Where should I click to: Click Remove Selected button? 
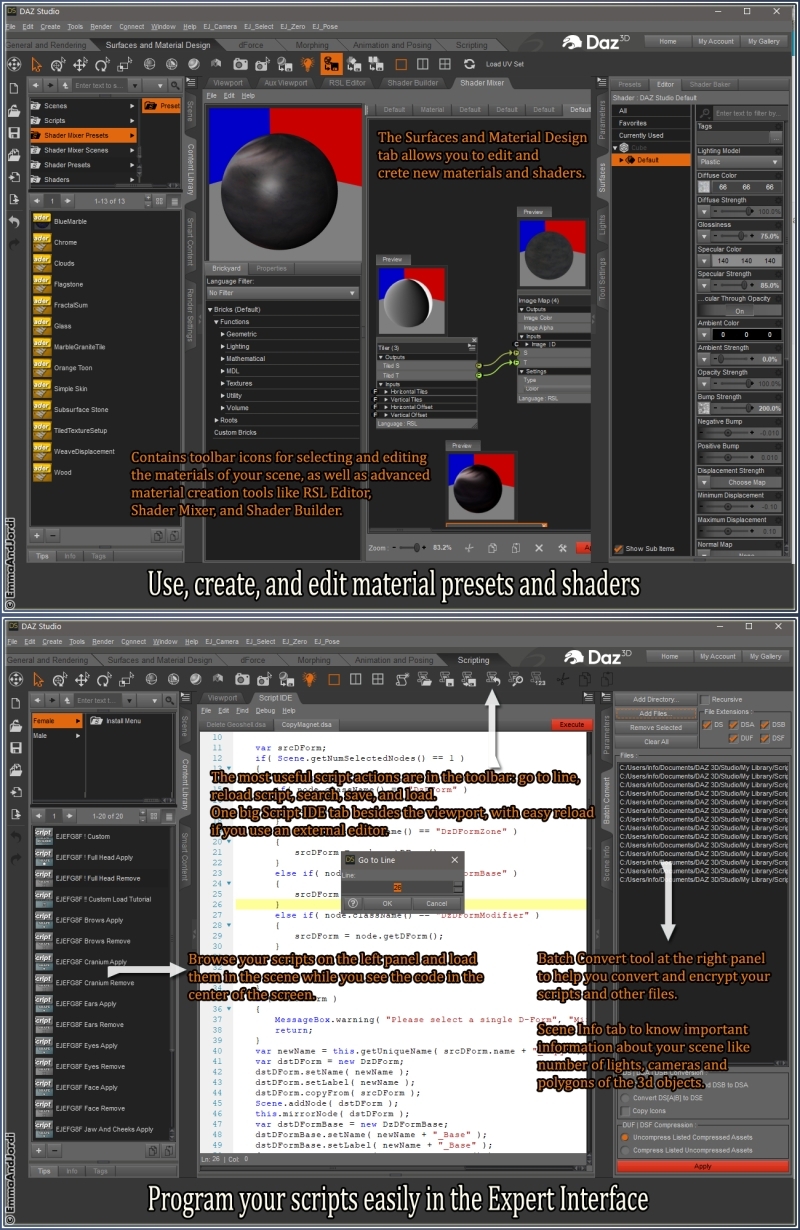click(x=656, y=727)
